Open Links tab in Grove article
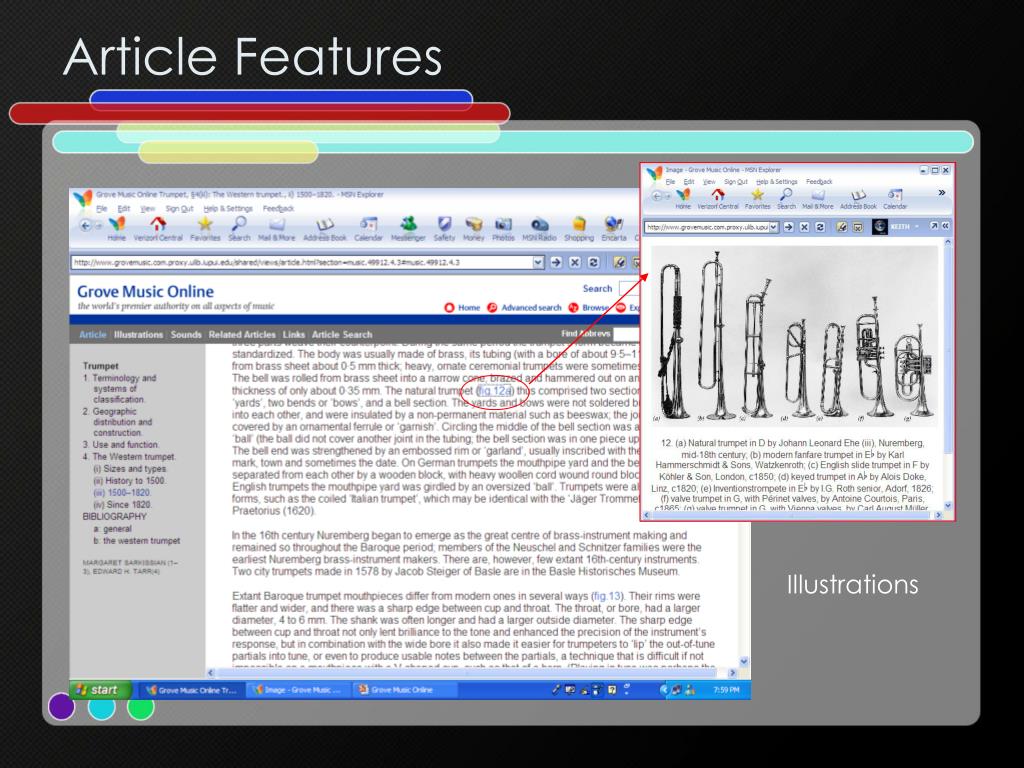The image size is (1024, 768). (294, 334)
